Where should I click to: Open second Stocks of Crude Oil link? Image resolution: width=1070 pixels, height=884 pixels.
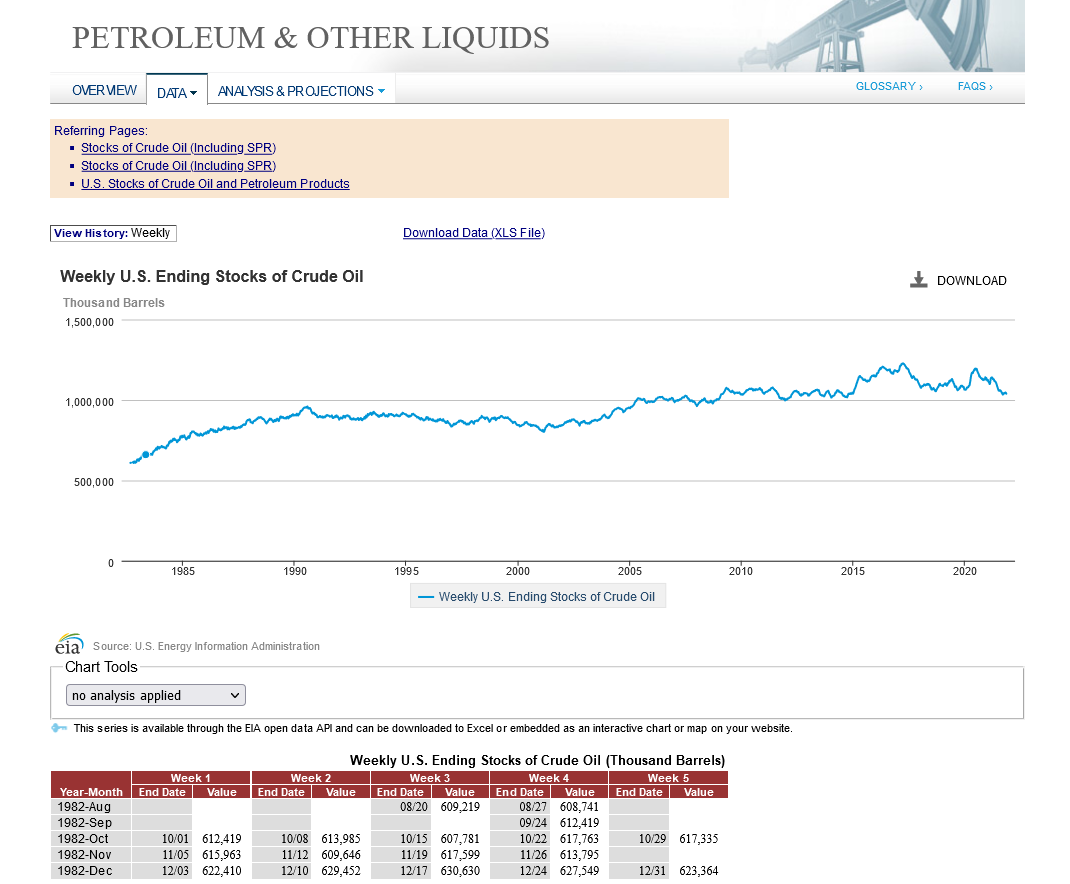point(178,165)
